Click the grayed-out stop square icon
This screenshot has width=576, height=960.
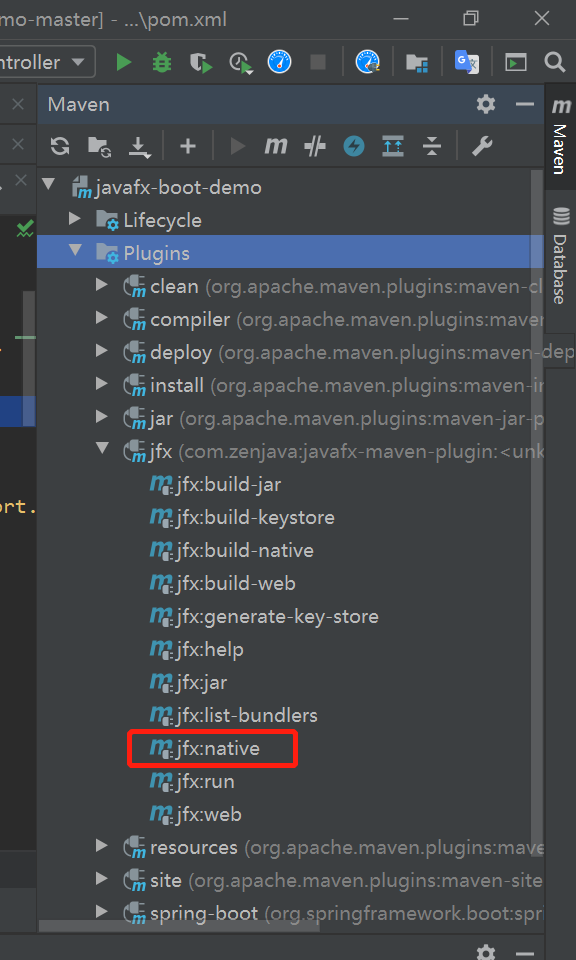tap(318, 62)
